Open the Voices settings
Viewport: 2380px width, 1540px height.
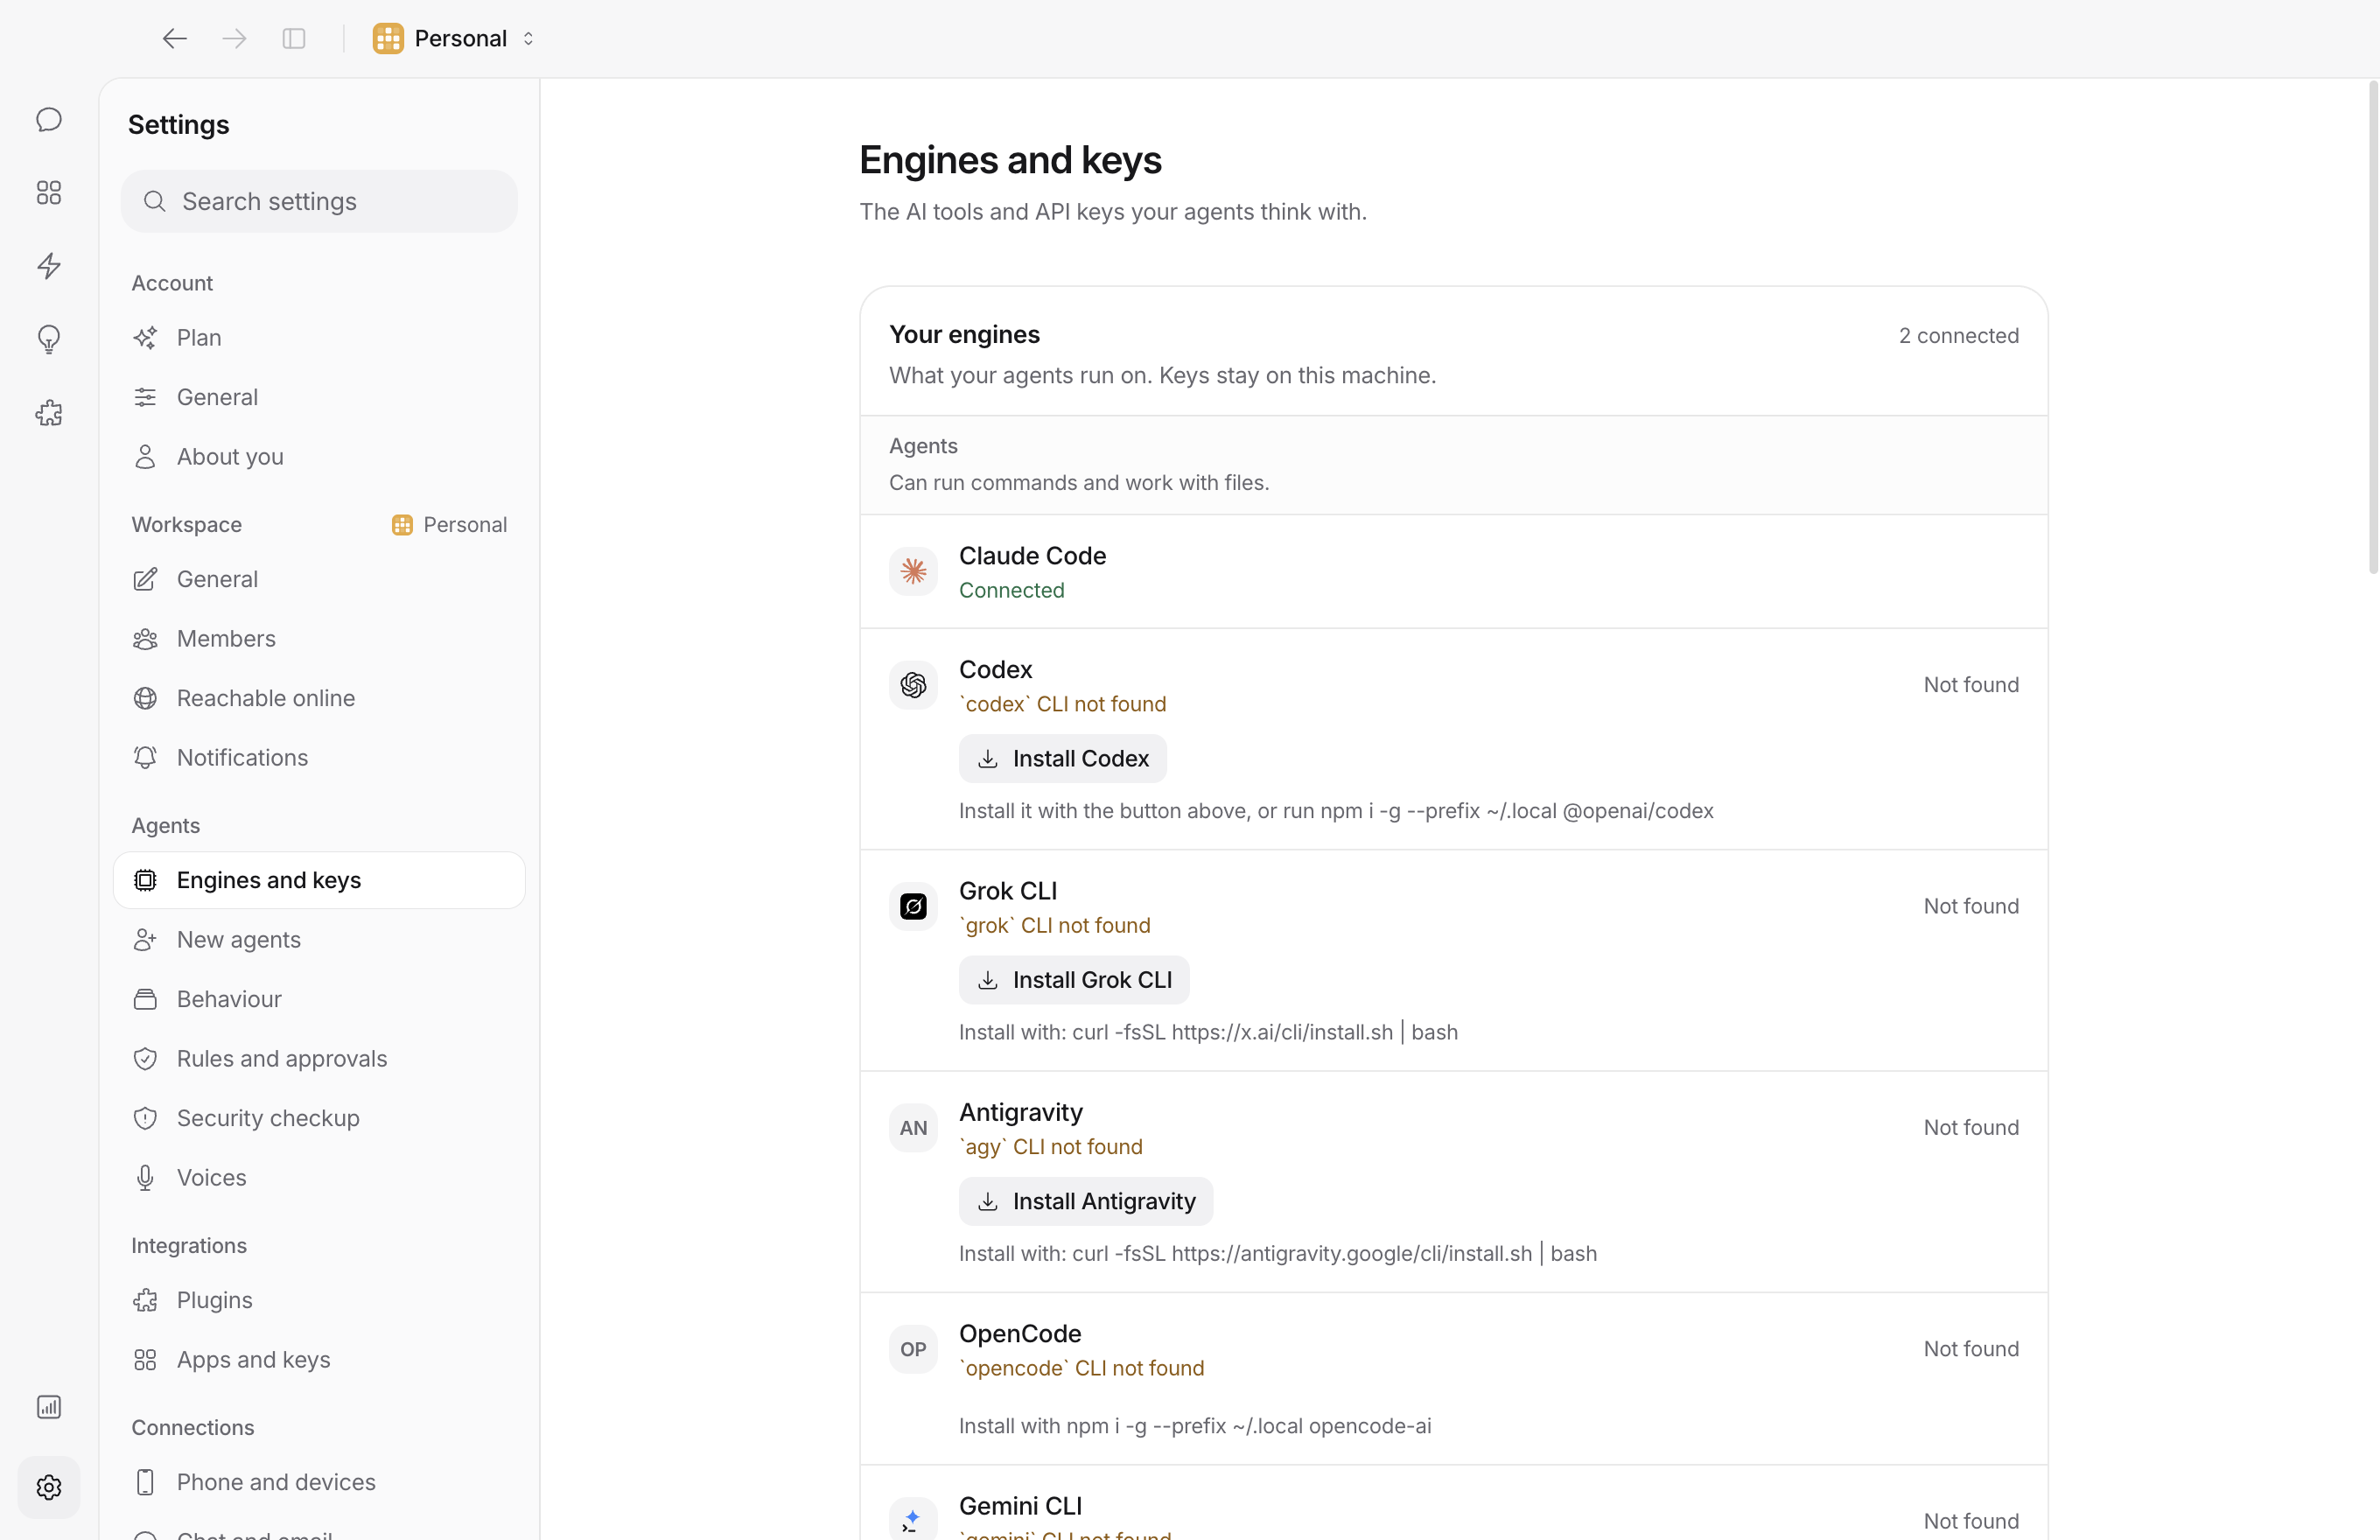pos(319,1178)
